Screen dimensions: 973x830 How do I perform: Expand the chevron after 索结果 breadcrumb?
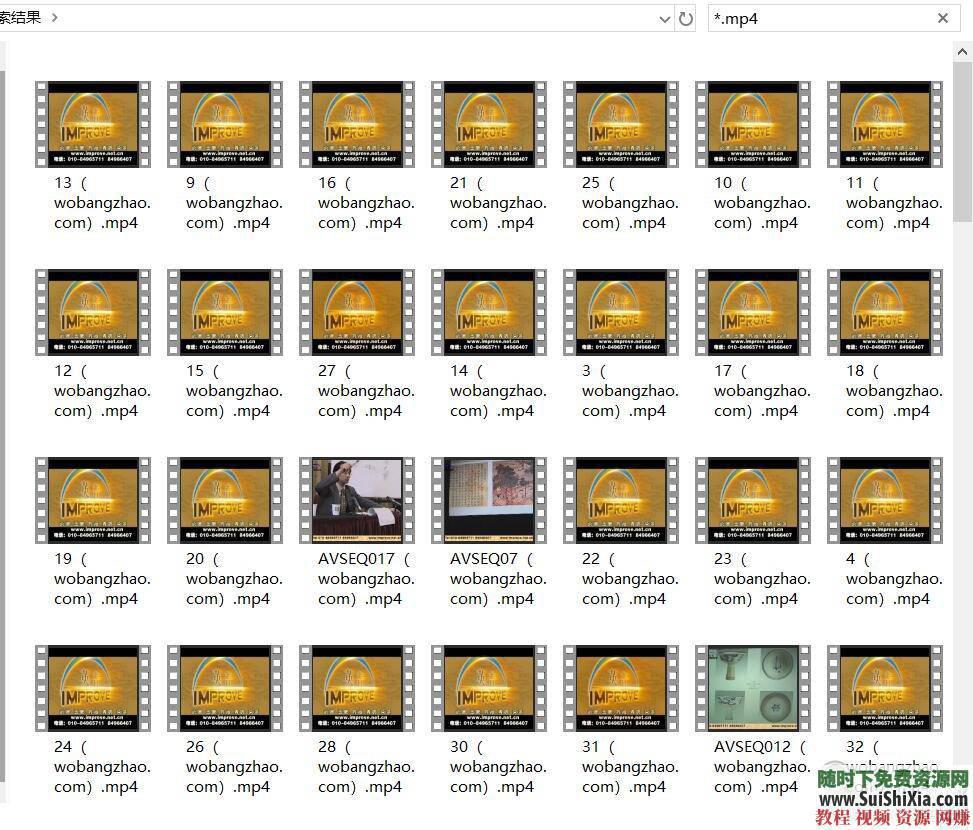pyautogui.click(x=54, y=18)
